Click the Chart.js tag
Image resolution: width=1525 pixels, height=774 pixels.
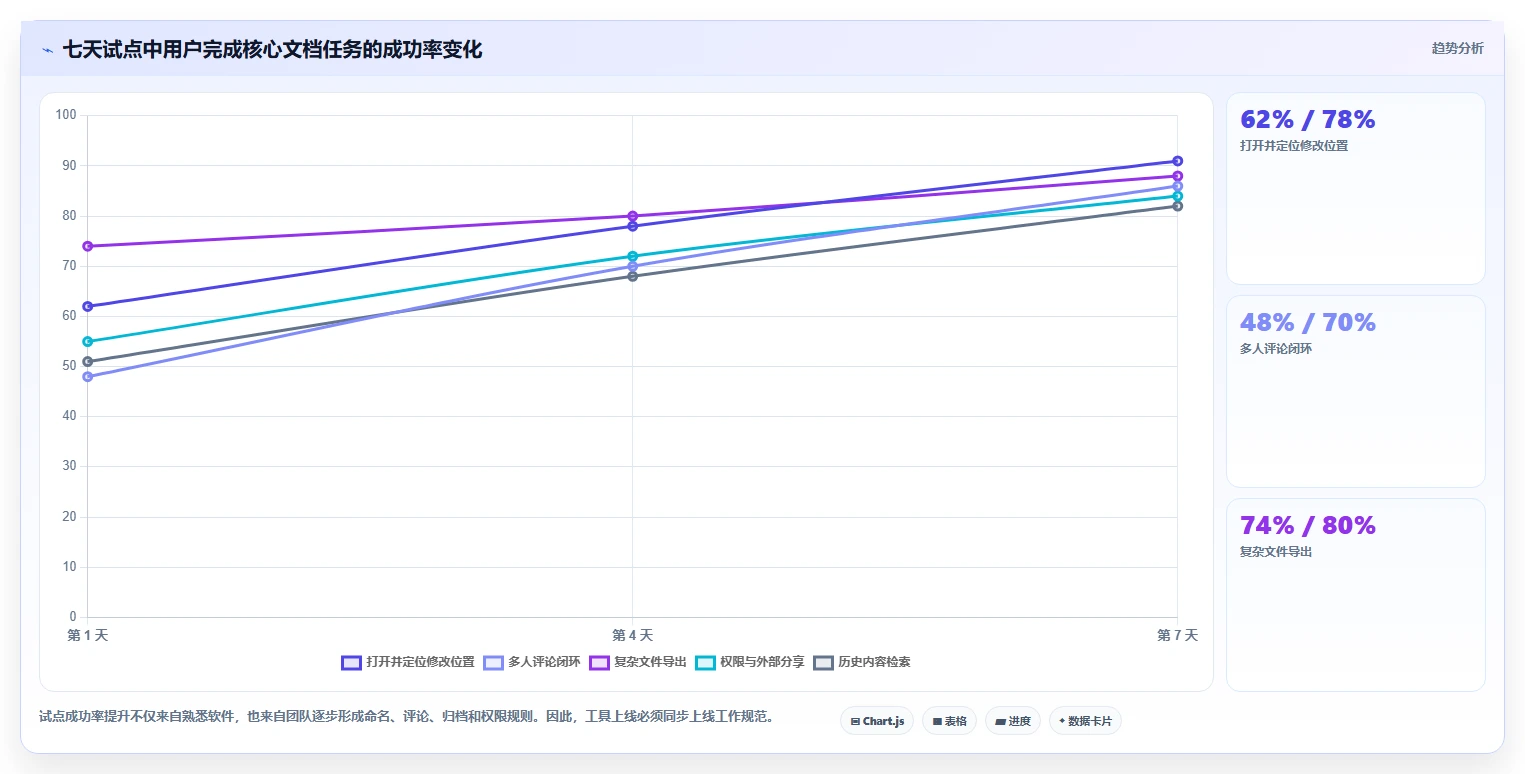pyautogui.click(x=877, y=721)
